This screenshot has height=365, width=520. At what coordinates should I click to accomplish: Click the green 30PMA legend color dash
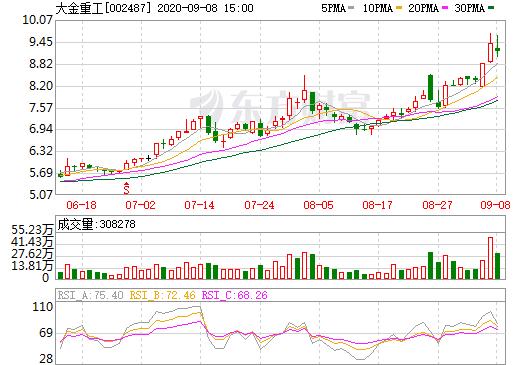(491, 8)
